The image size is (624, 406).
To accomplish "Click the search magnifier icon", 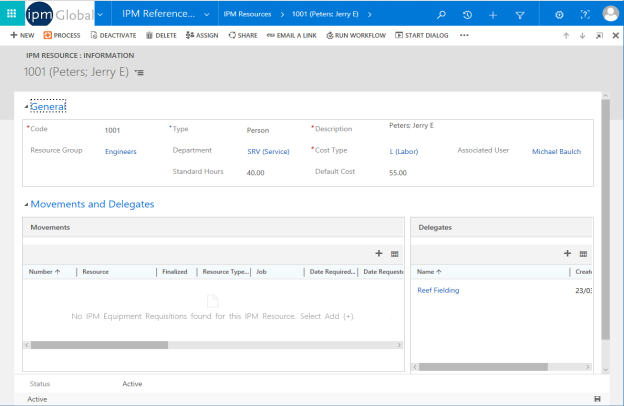I will click(442, 15).
